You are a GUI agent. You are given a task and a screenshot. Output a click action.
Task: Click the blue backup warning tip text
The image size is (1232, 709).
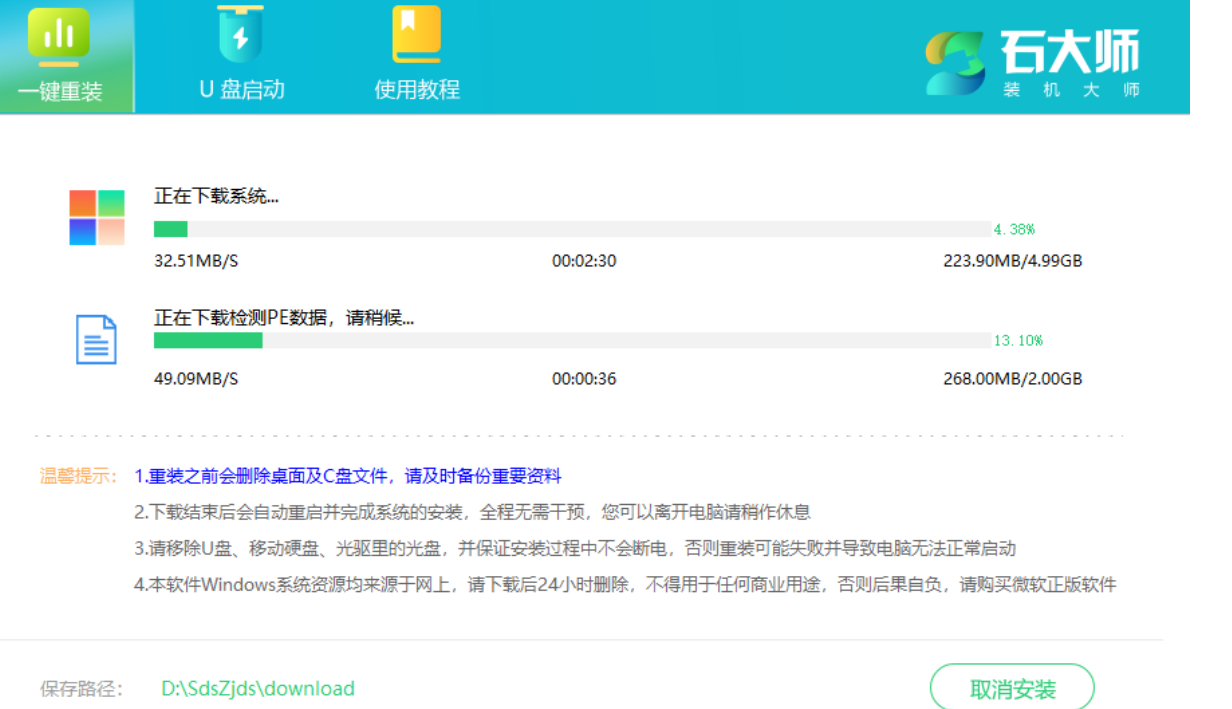point(348,476)
